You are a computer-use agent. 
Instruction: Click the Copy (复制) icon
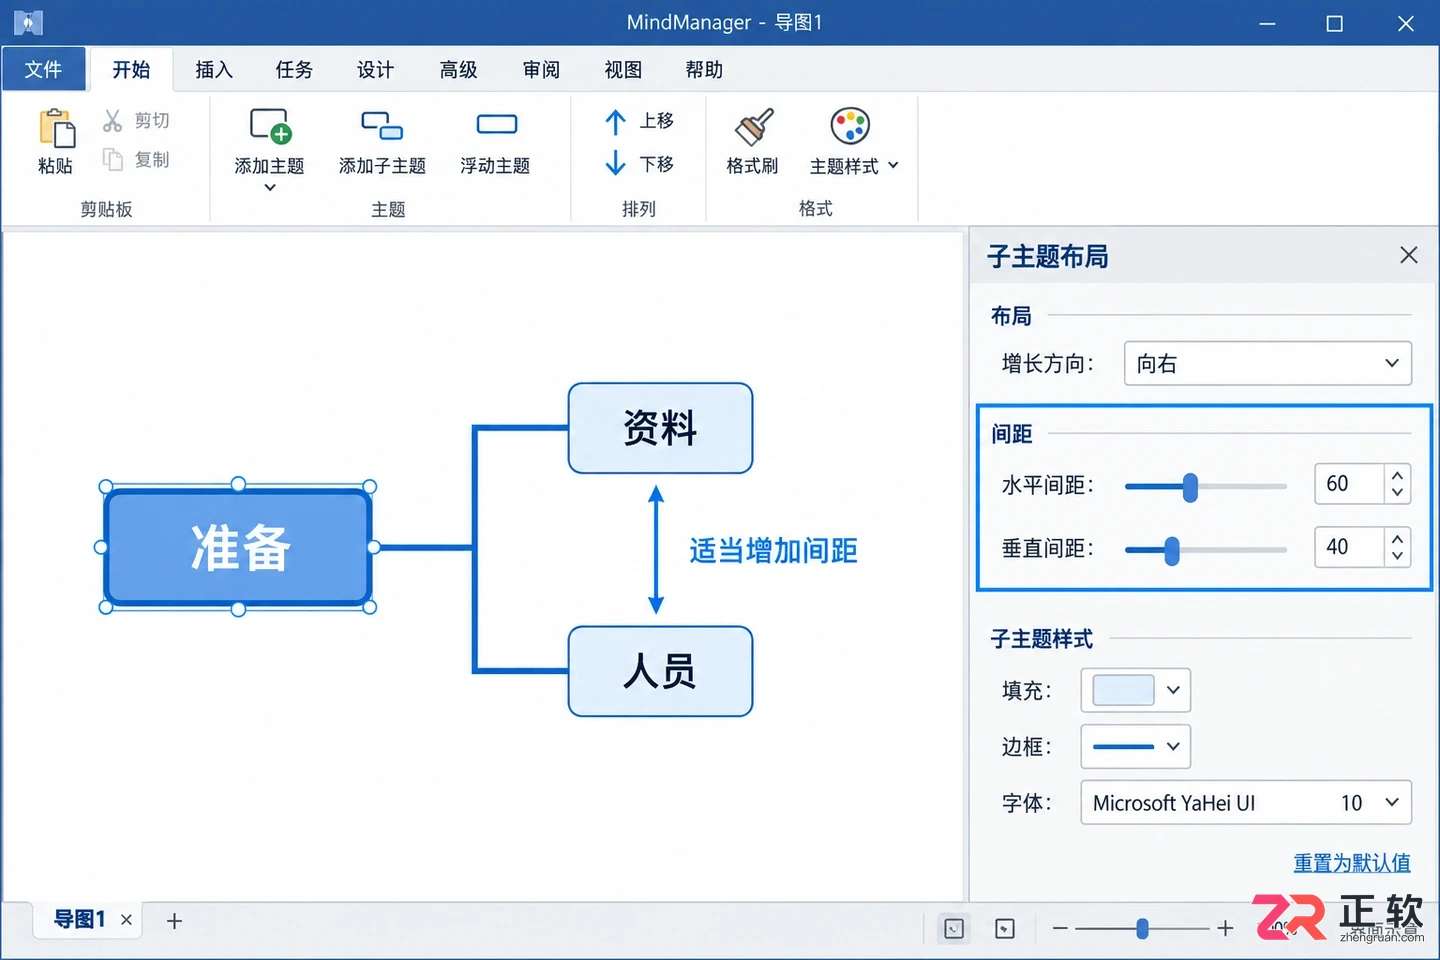113,159
